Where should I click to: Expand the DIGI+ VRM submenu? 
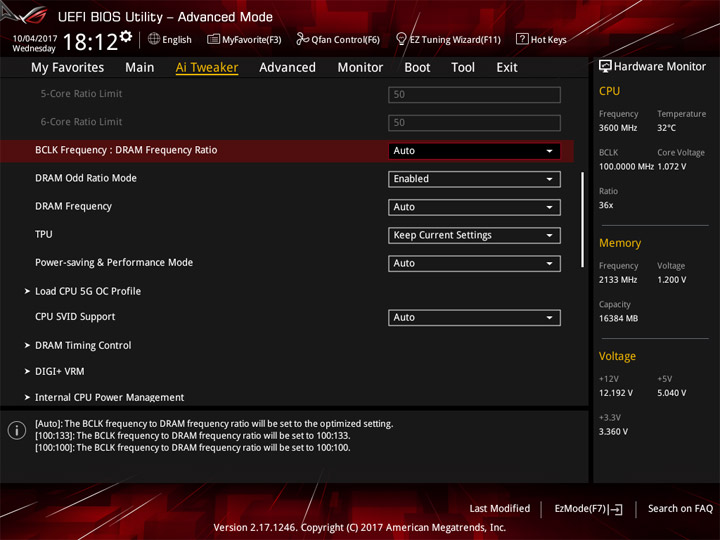[59, 371]
